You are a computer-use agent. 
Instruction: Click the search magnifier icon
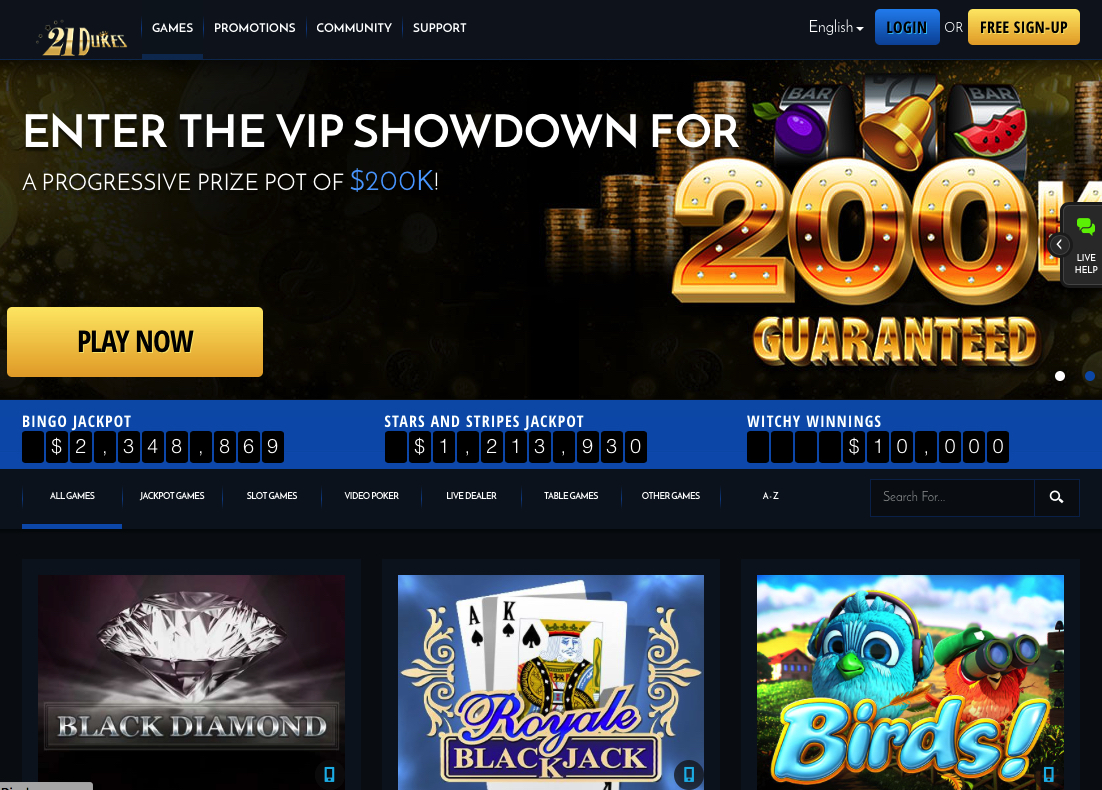tap(1056, 498)
